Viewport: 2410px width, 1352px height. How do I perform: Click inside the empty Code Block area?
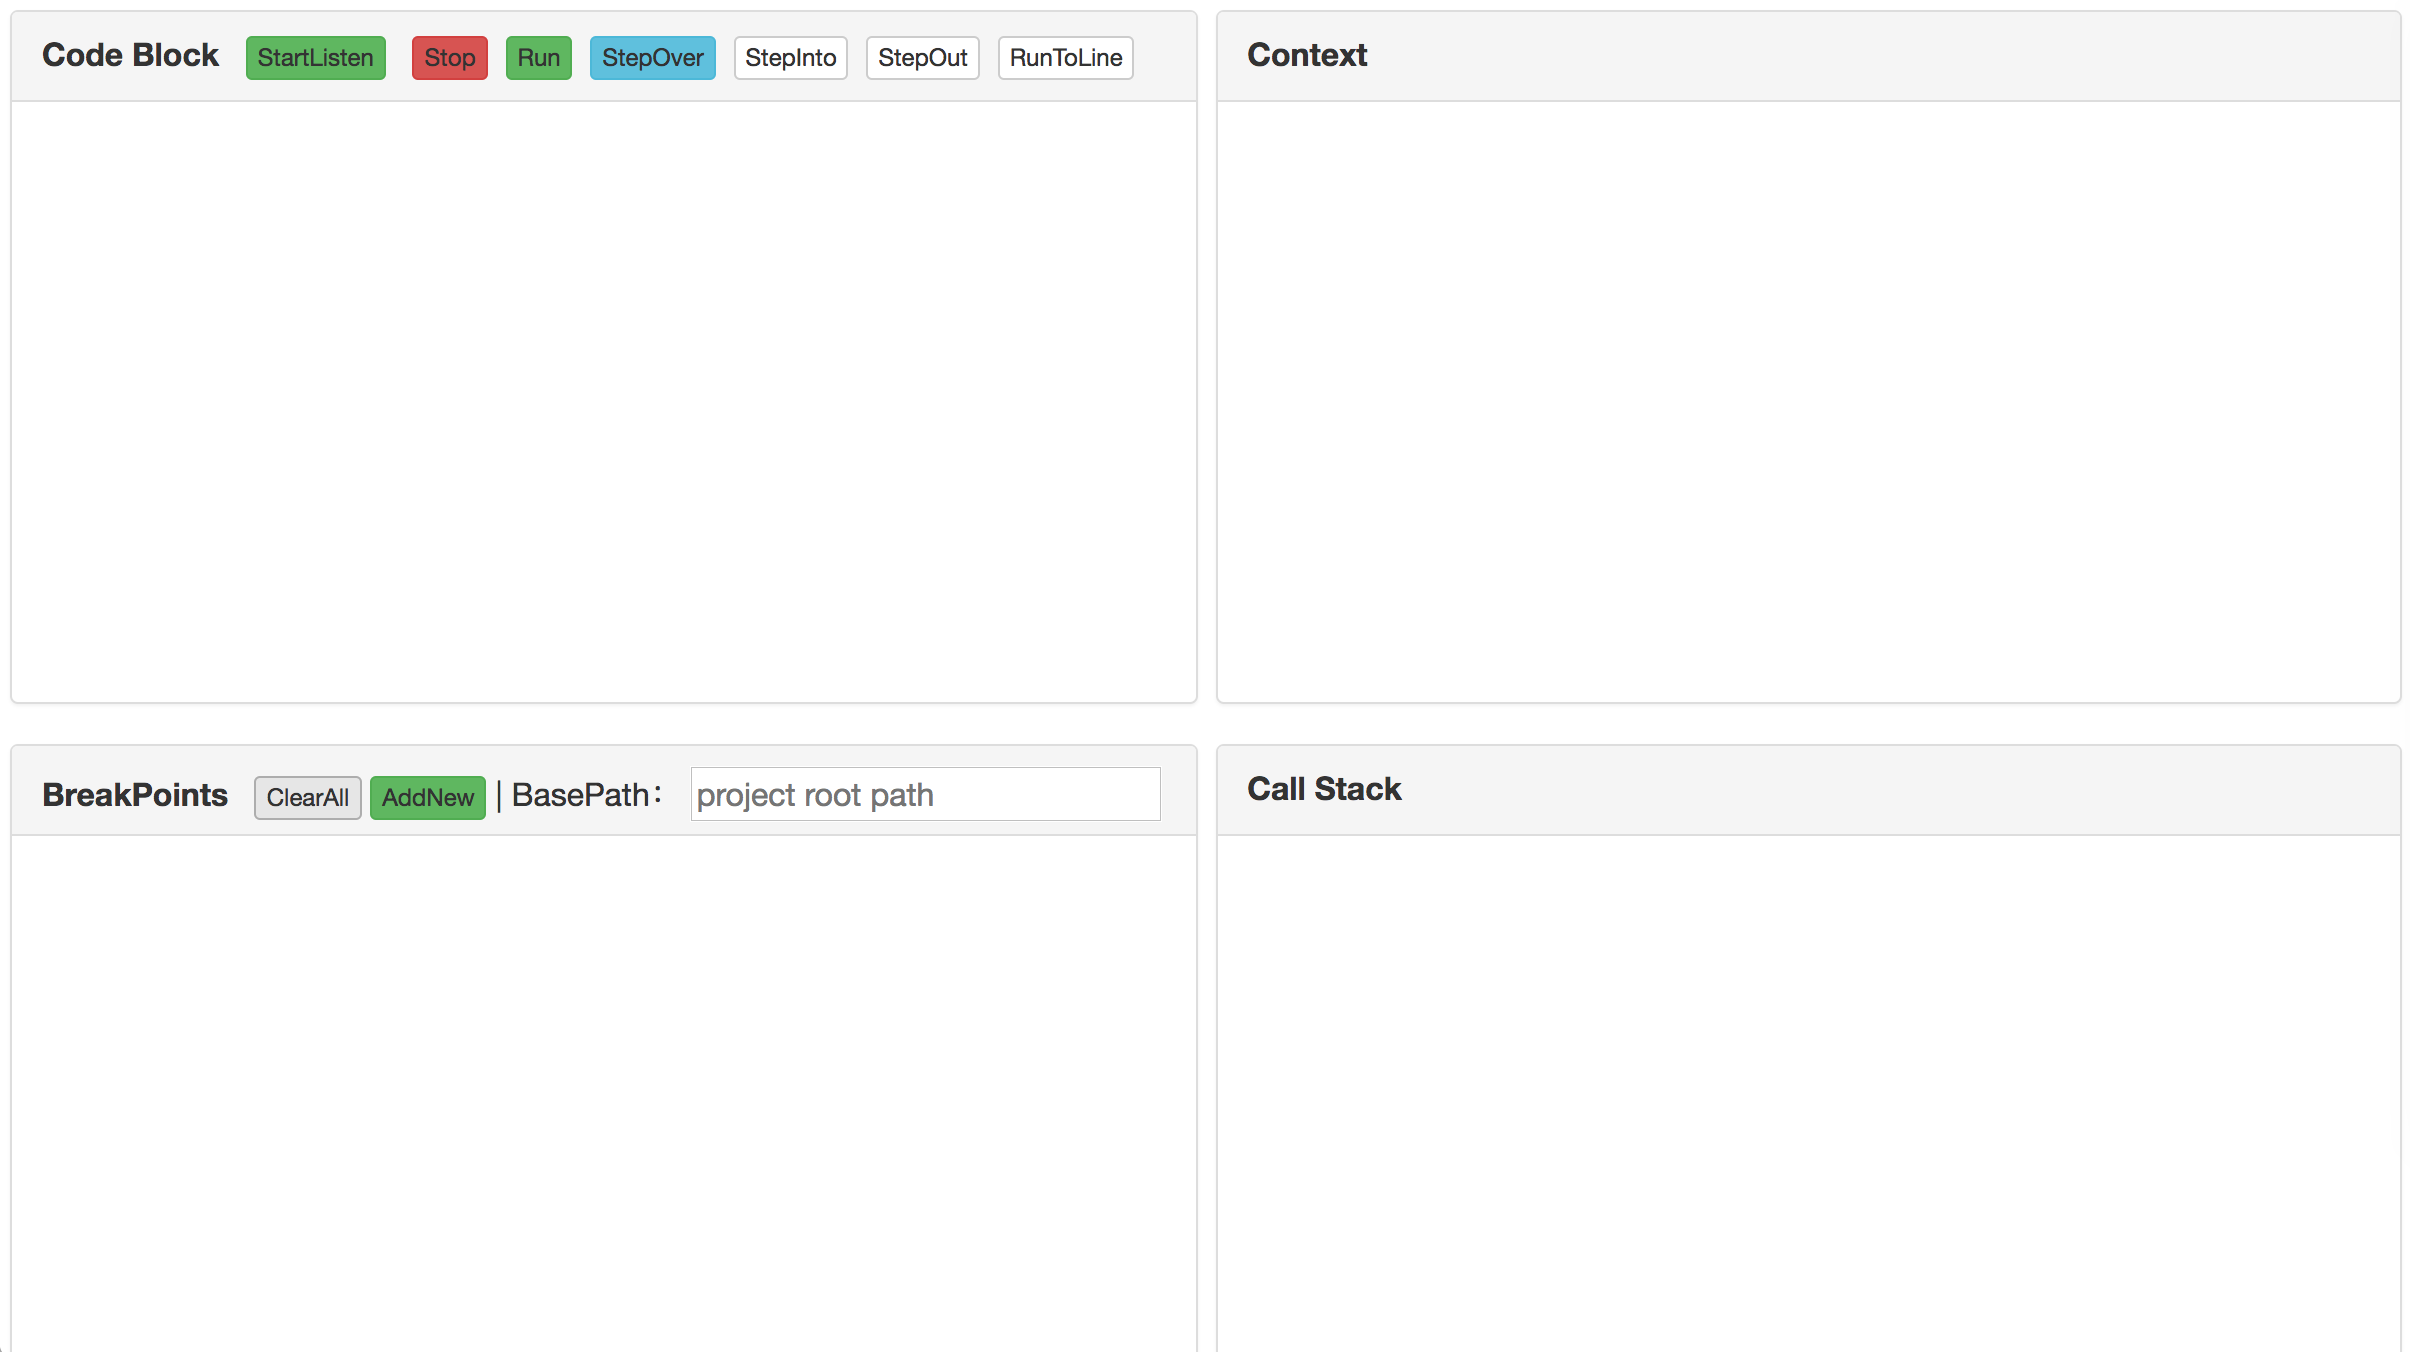603,400
